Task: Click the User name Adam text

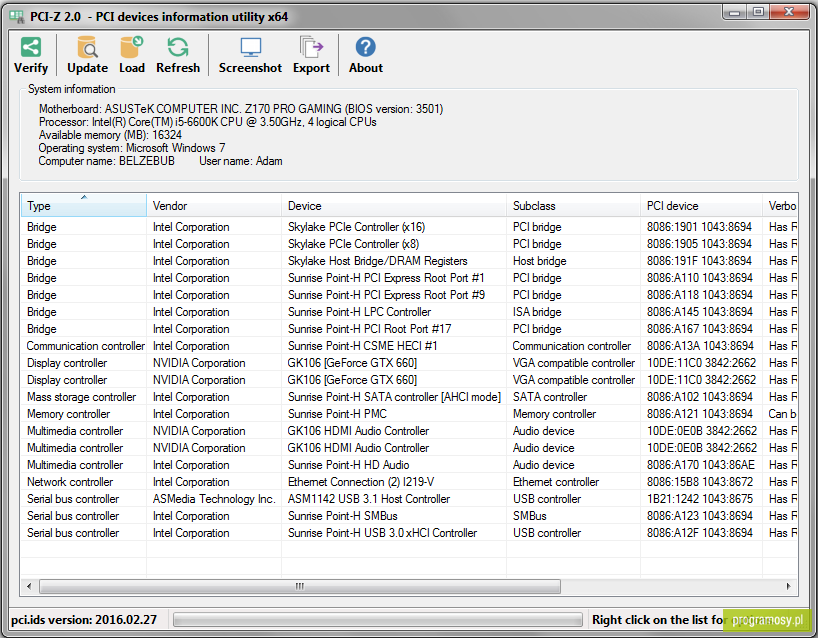Action: [240, 161]
